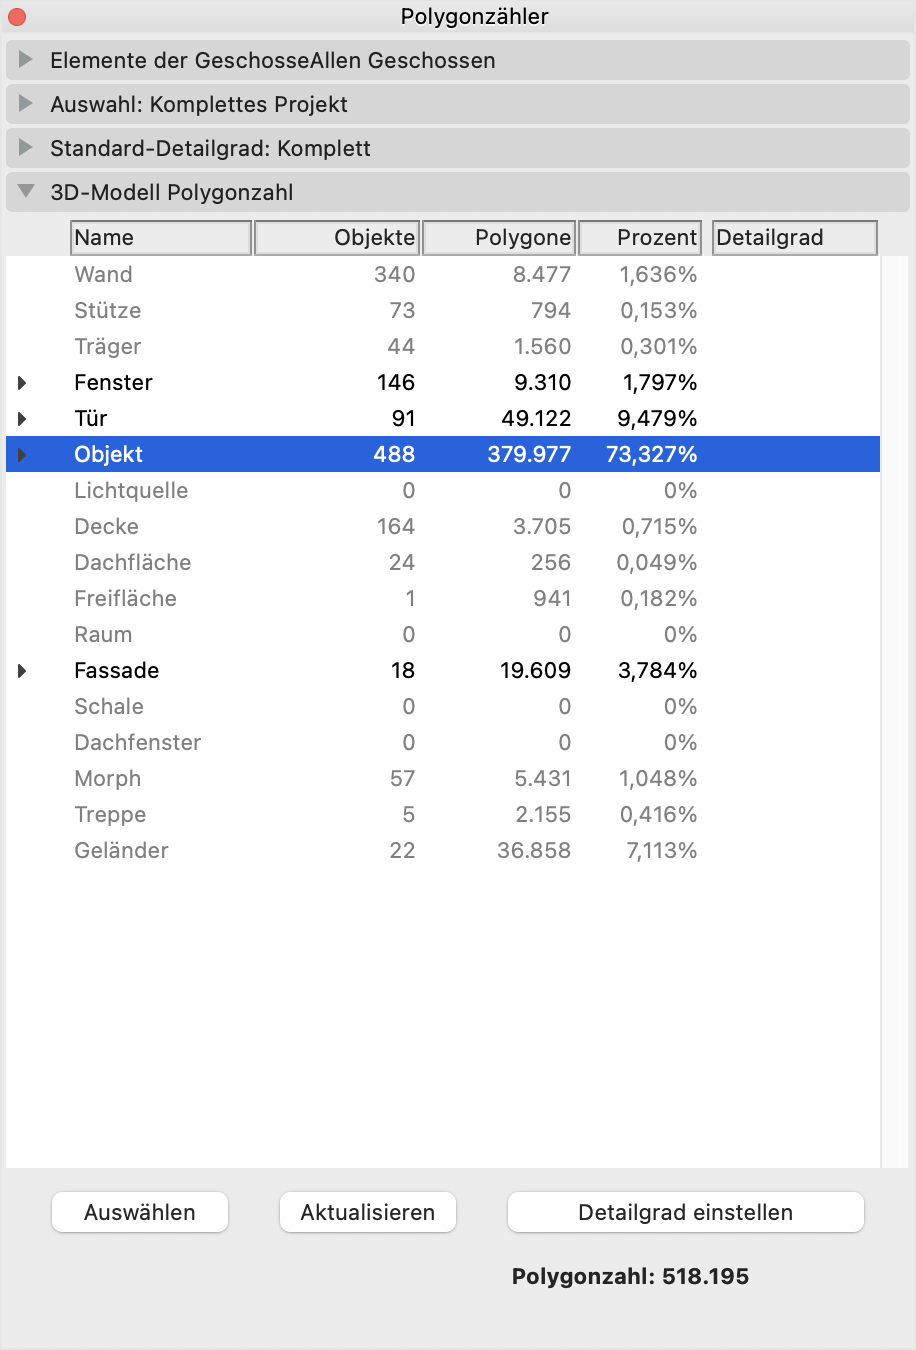Click 'Detailgrad einstellen' button
This screenshot has width=916, height=1350.
pyautogui.click(x=685, y=1213)
